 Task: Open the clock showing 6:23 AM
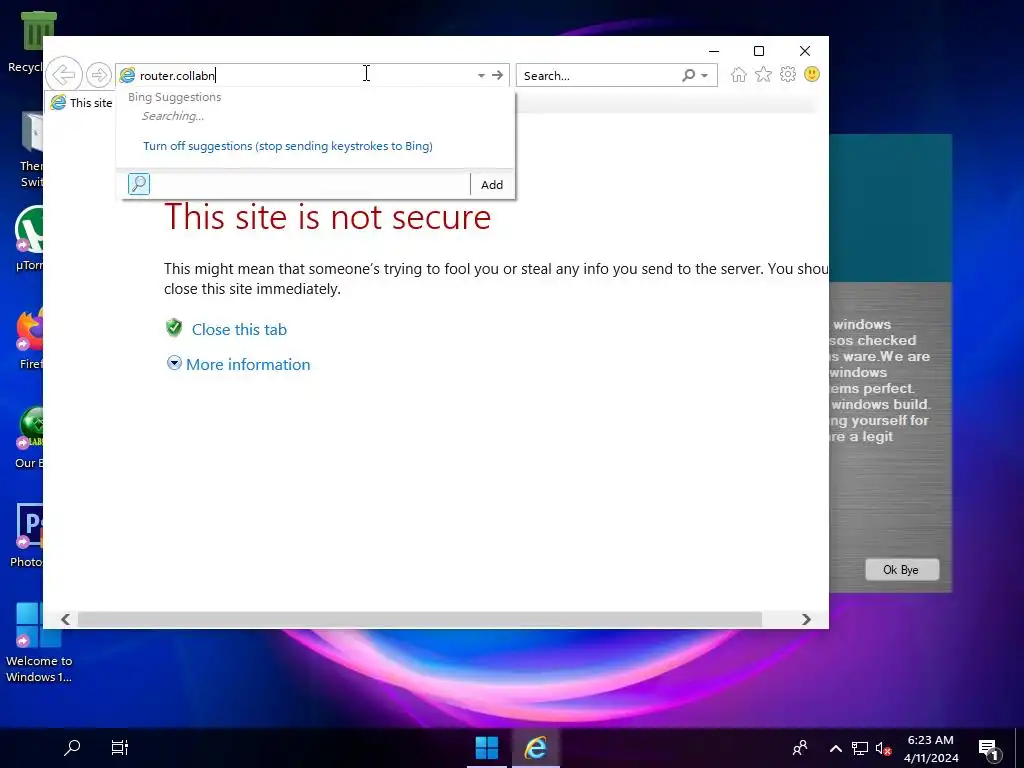tap(931, 748)
